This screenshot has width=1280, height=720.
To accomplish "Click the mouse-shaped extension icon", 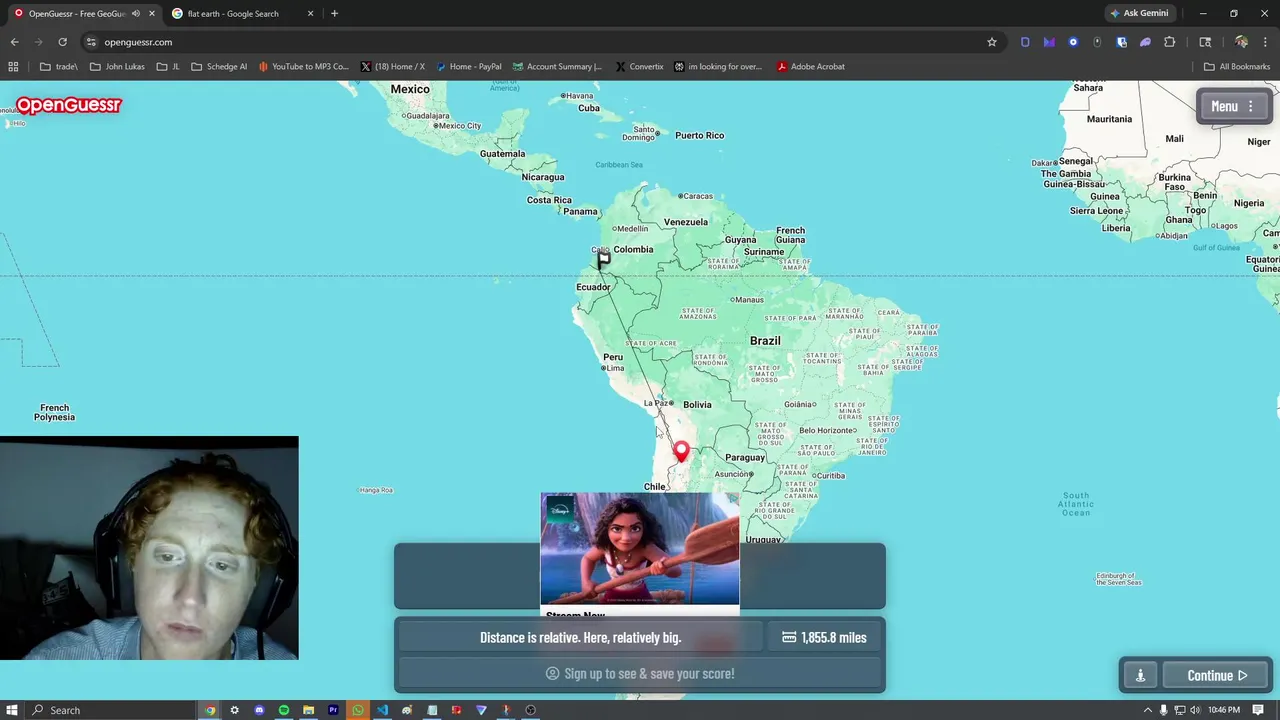I will point(1097,42).
